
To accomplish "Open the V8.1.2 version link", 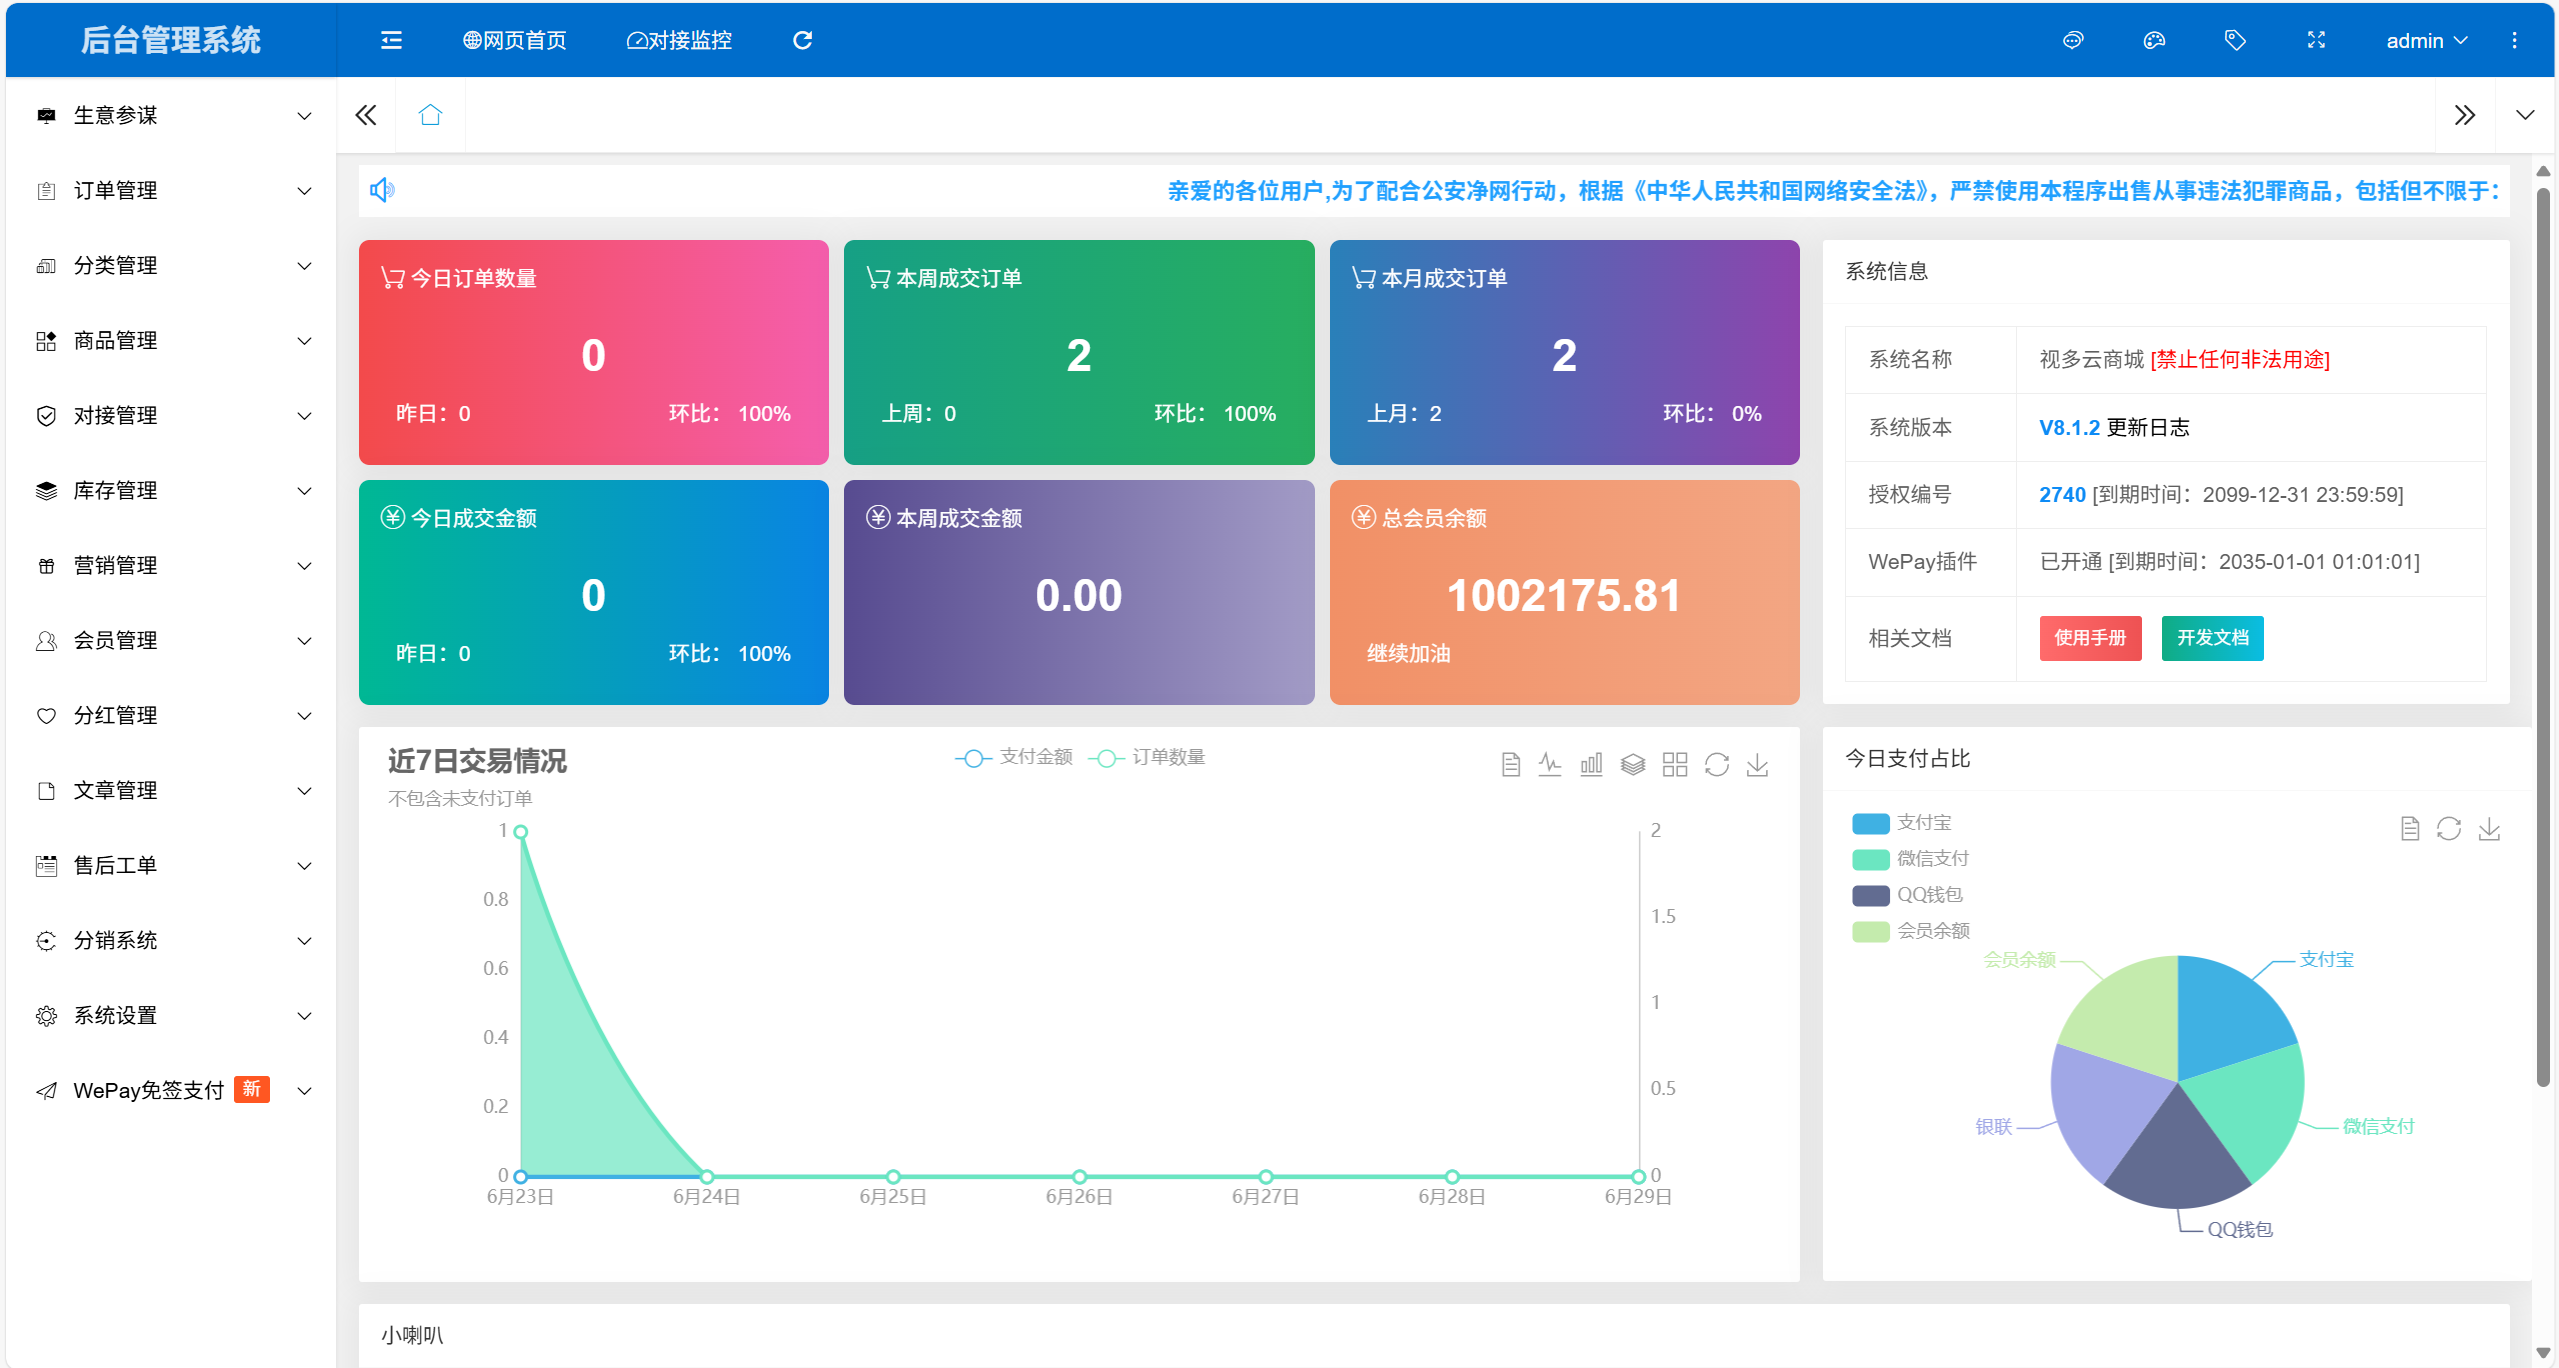I will pos(2068,428).
